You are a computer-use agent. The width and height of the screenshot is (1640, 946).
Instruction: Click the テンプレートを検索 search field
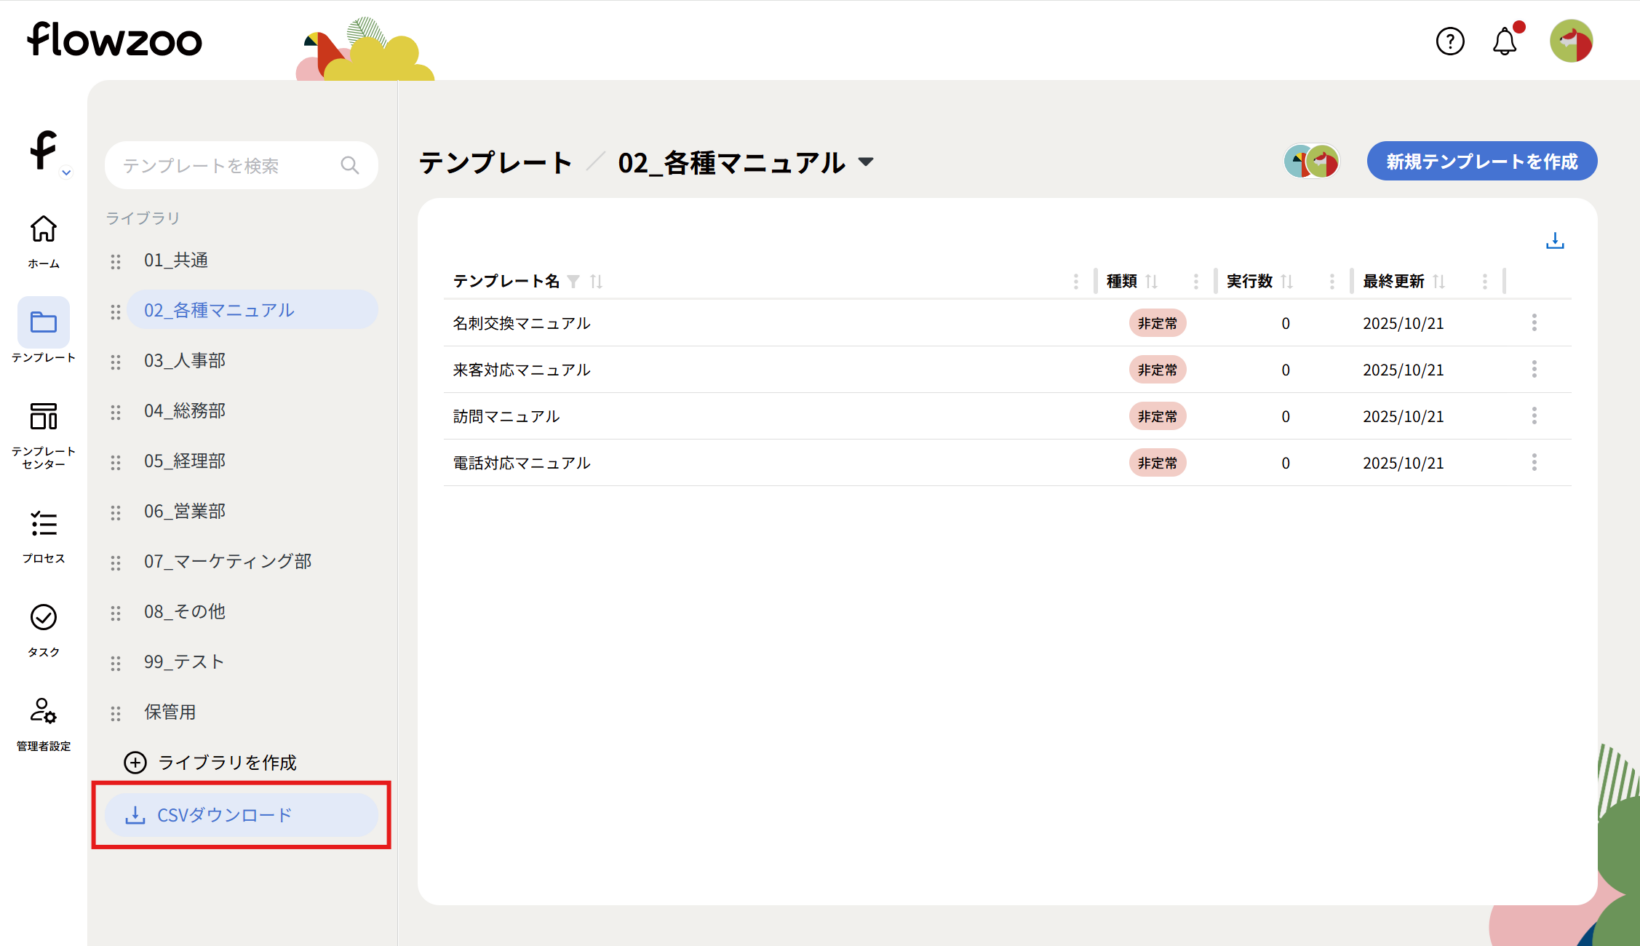click(x=230, y=165)
